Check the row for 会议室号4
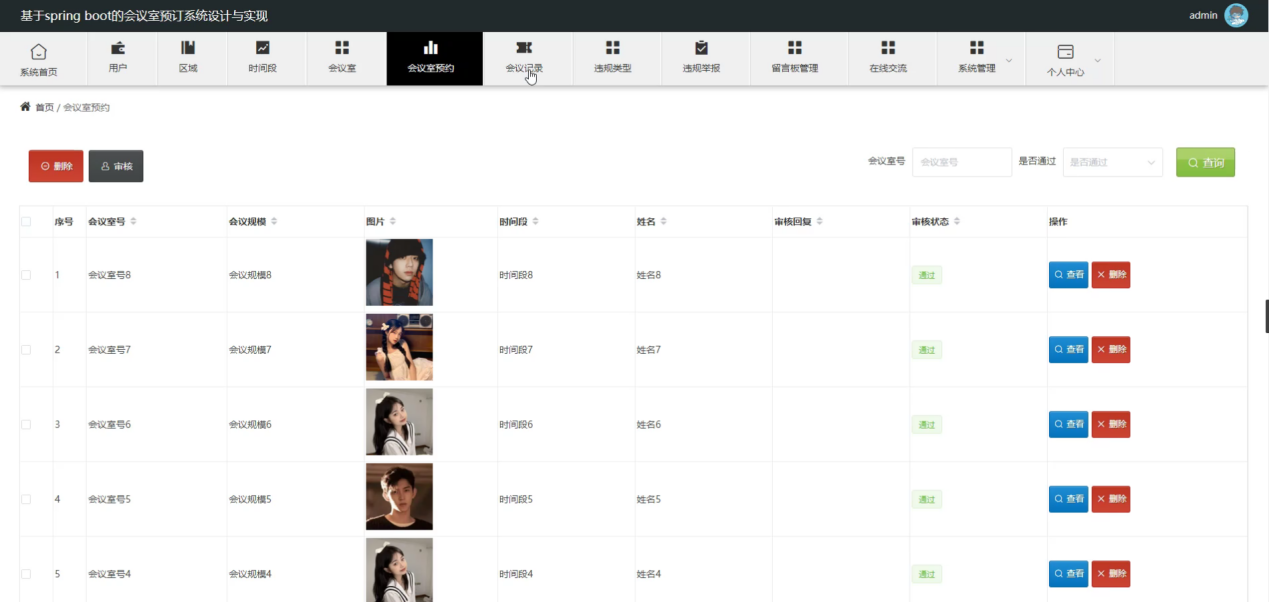Screen dimensions: 1269x602 pyautogui.click(x=26, y=574)
